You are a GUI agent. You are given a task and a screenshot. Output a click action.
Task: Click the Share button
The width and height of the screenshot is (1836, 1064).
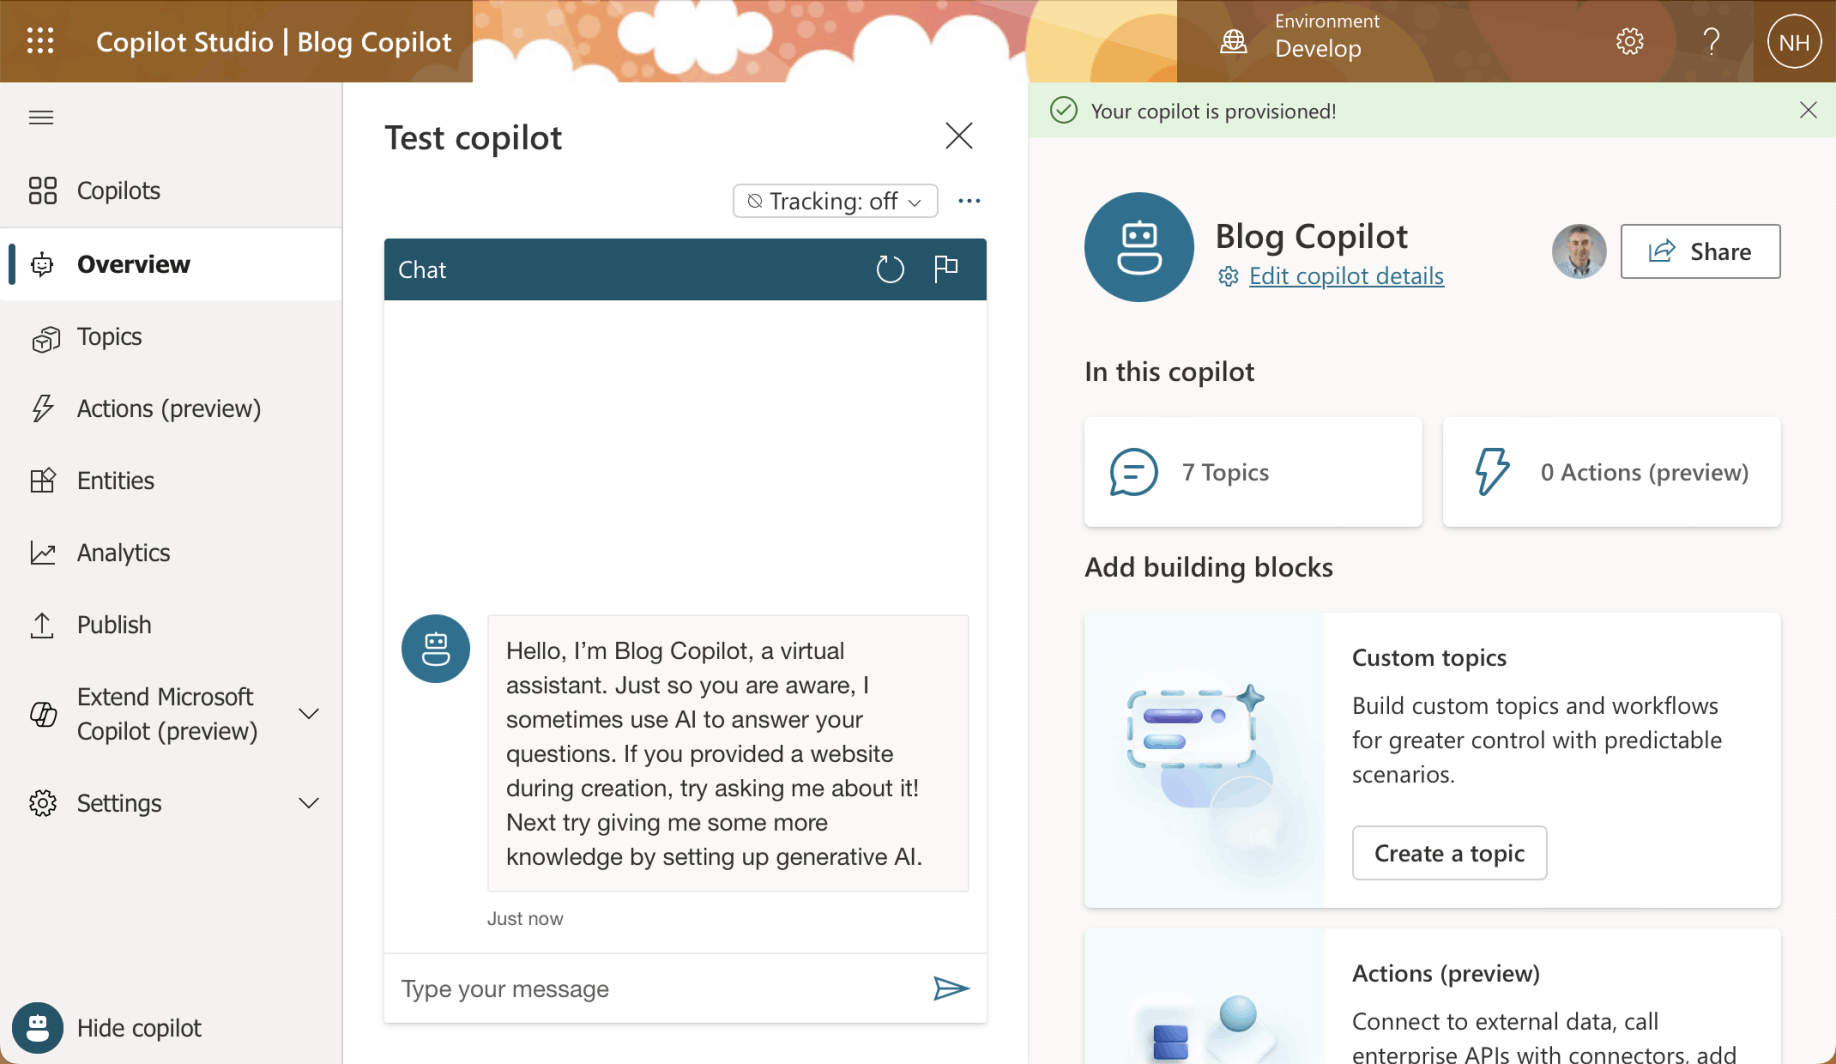click(x=1699, y=252)
